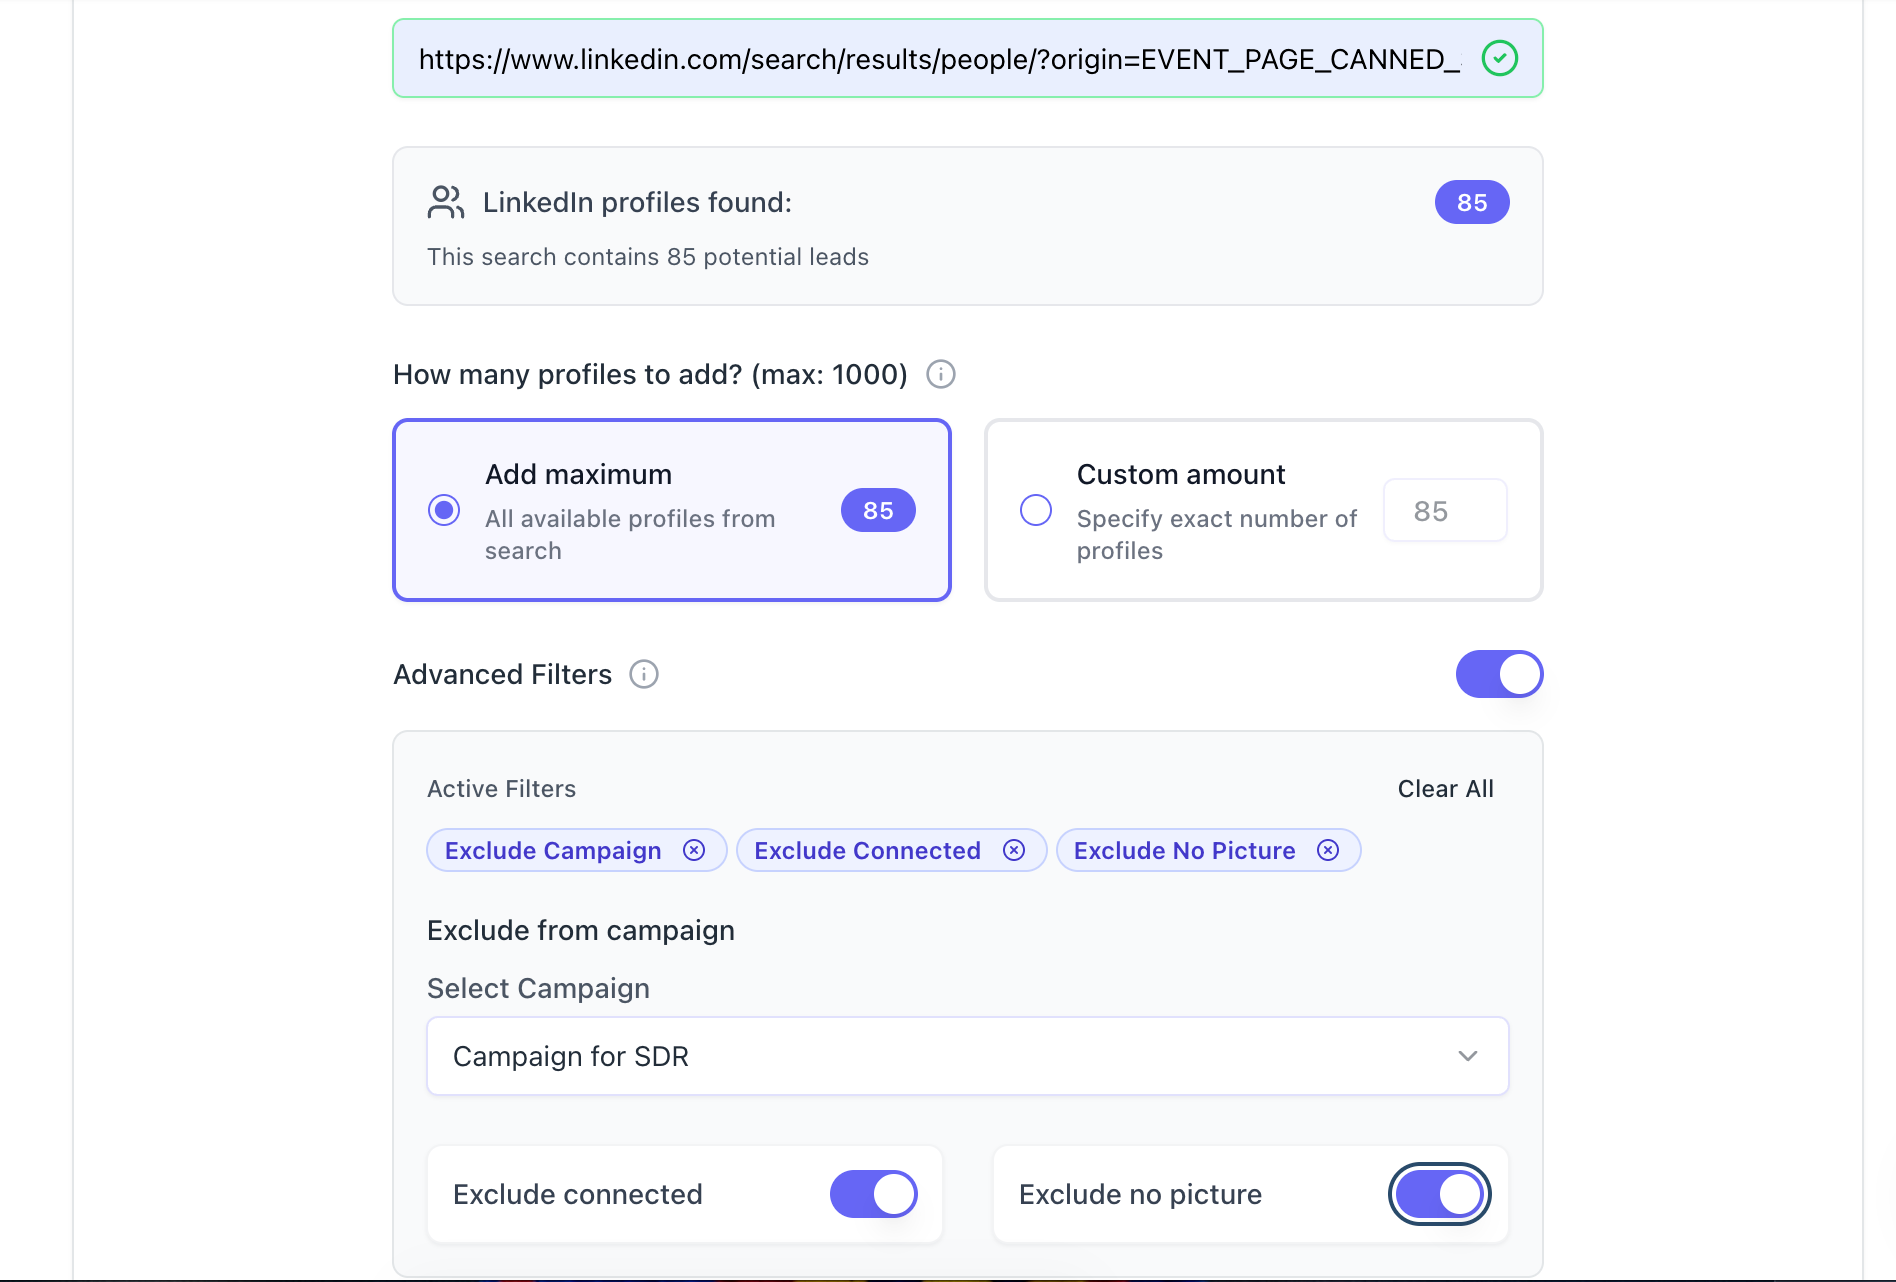Screen dimensions: 1896x1282
Task: Click the people icon beside LinkedIn profiles found
Action: tap(445, 202)
